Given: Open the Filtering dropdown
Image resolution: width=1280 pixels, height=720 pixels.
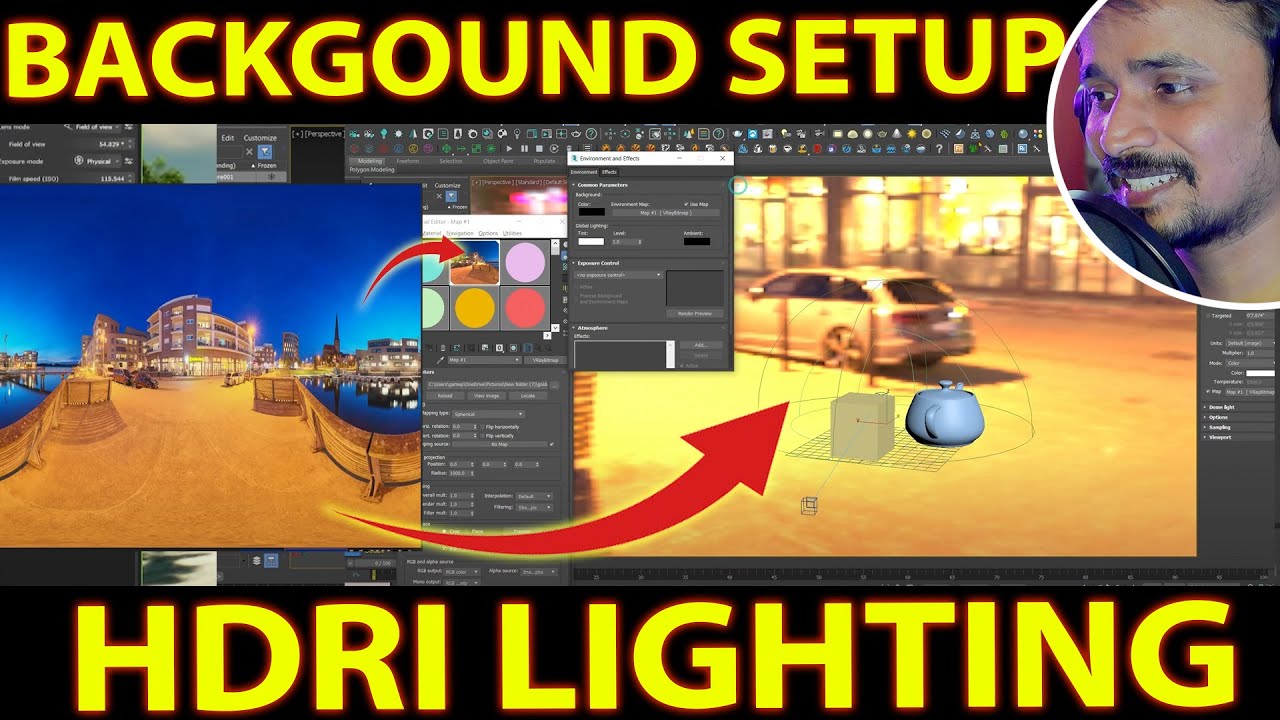Looking at the screenshot, I should tap(534, 507).
